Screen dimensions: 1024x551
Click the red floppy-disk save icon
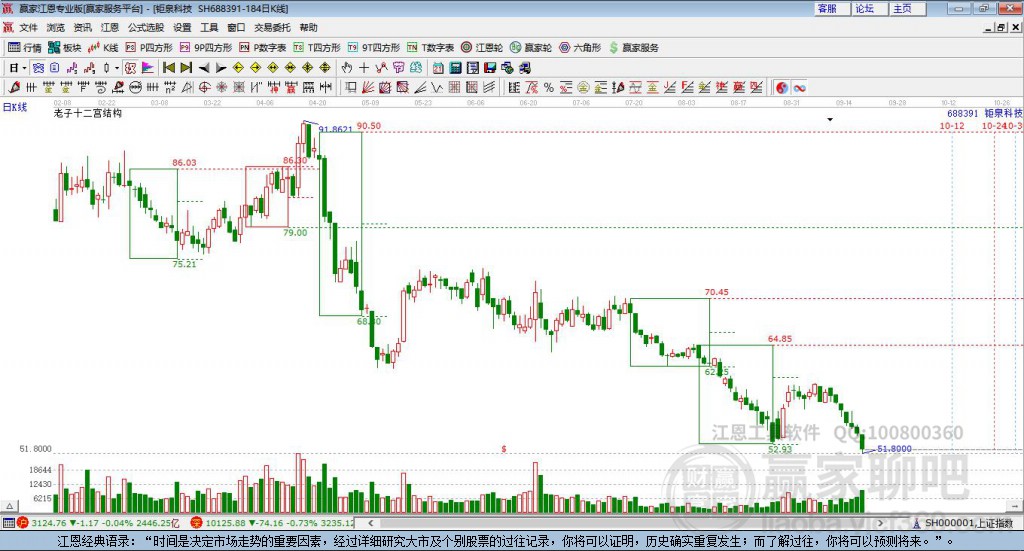pos(490,67)
